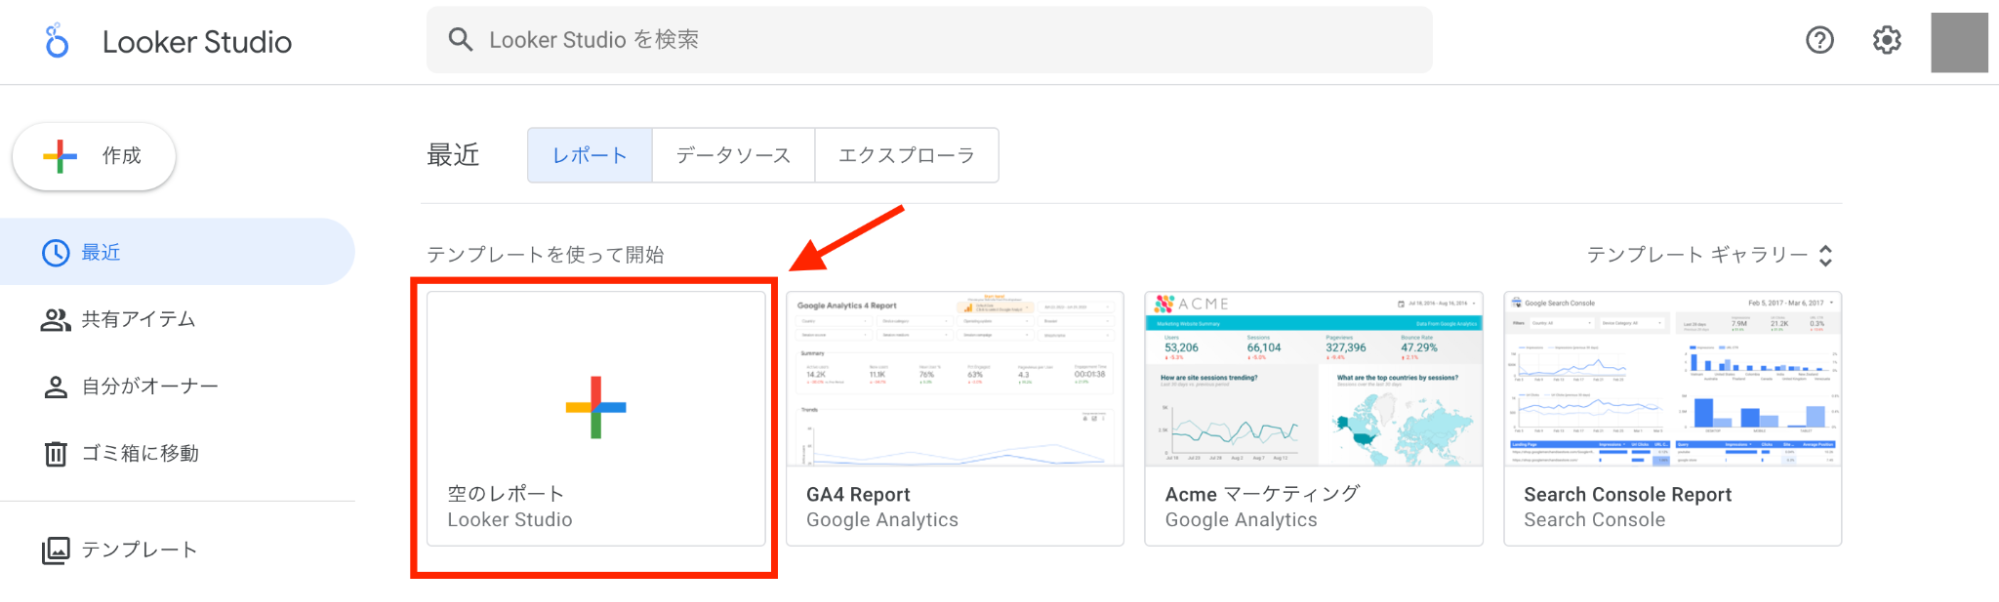Open the Search Console Report template thumbnail
The image size is (1999, 602).
(1672, 379)
